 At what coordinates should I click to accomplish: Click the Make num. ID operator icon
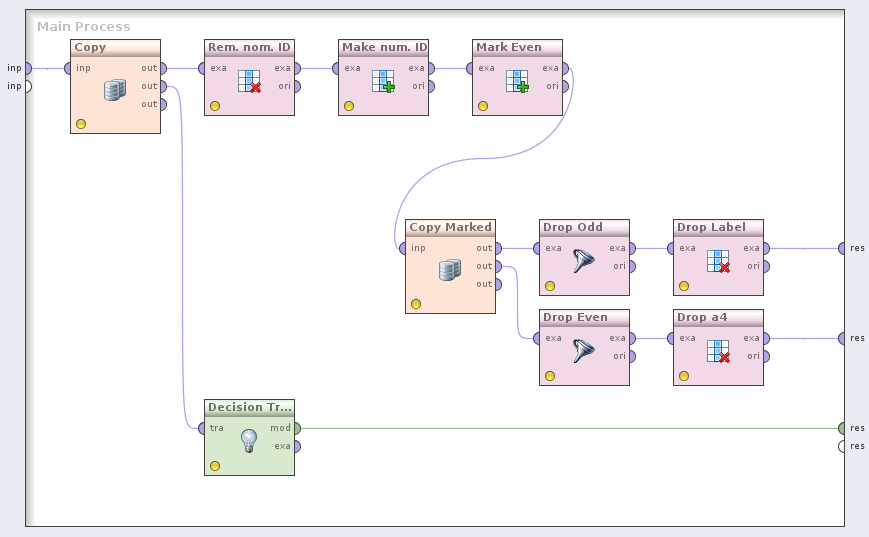(383, 81)
